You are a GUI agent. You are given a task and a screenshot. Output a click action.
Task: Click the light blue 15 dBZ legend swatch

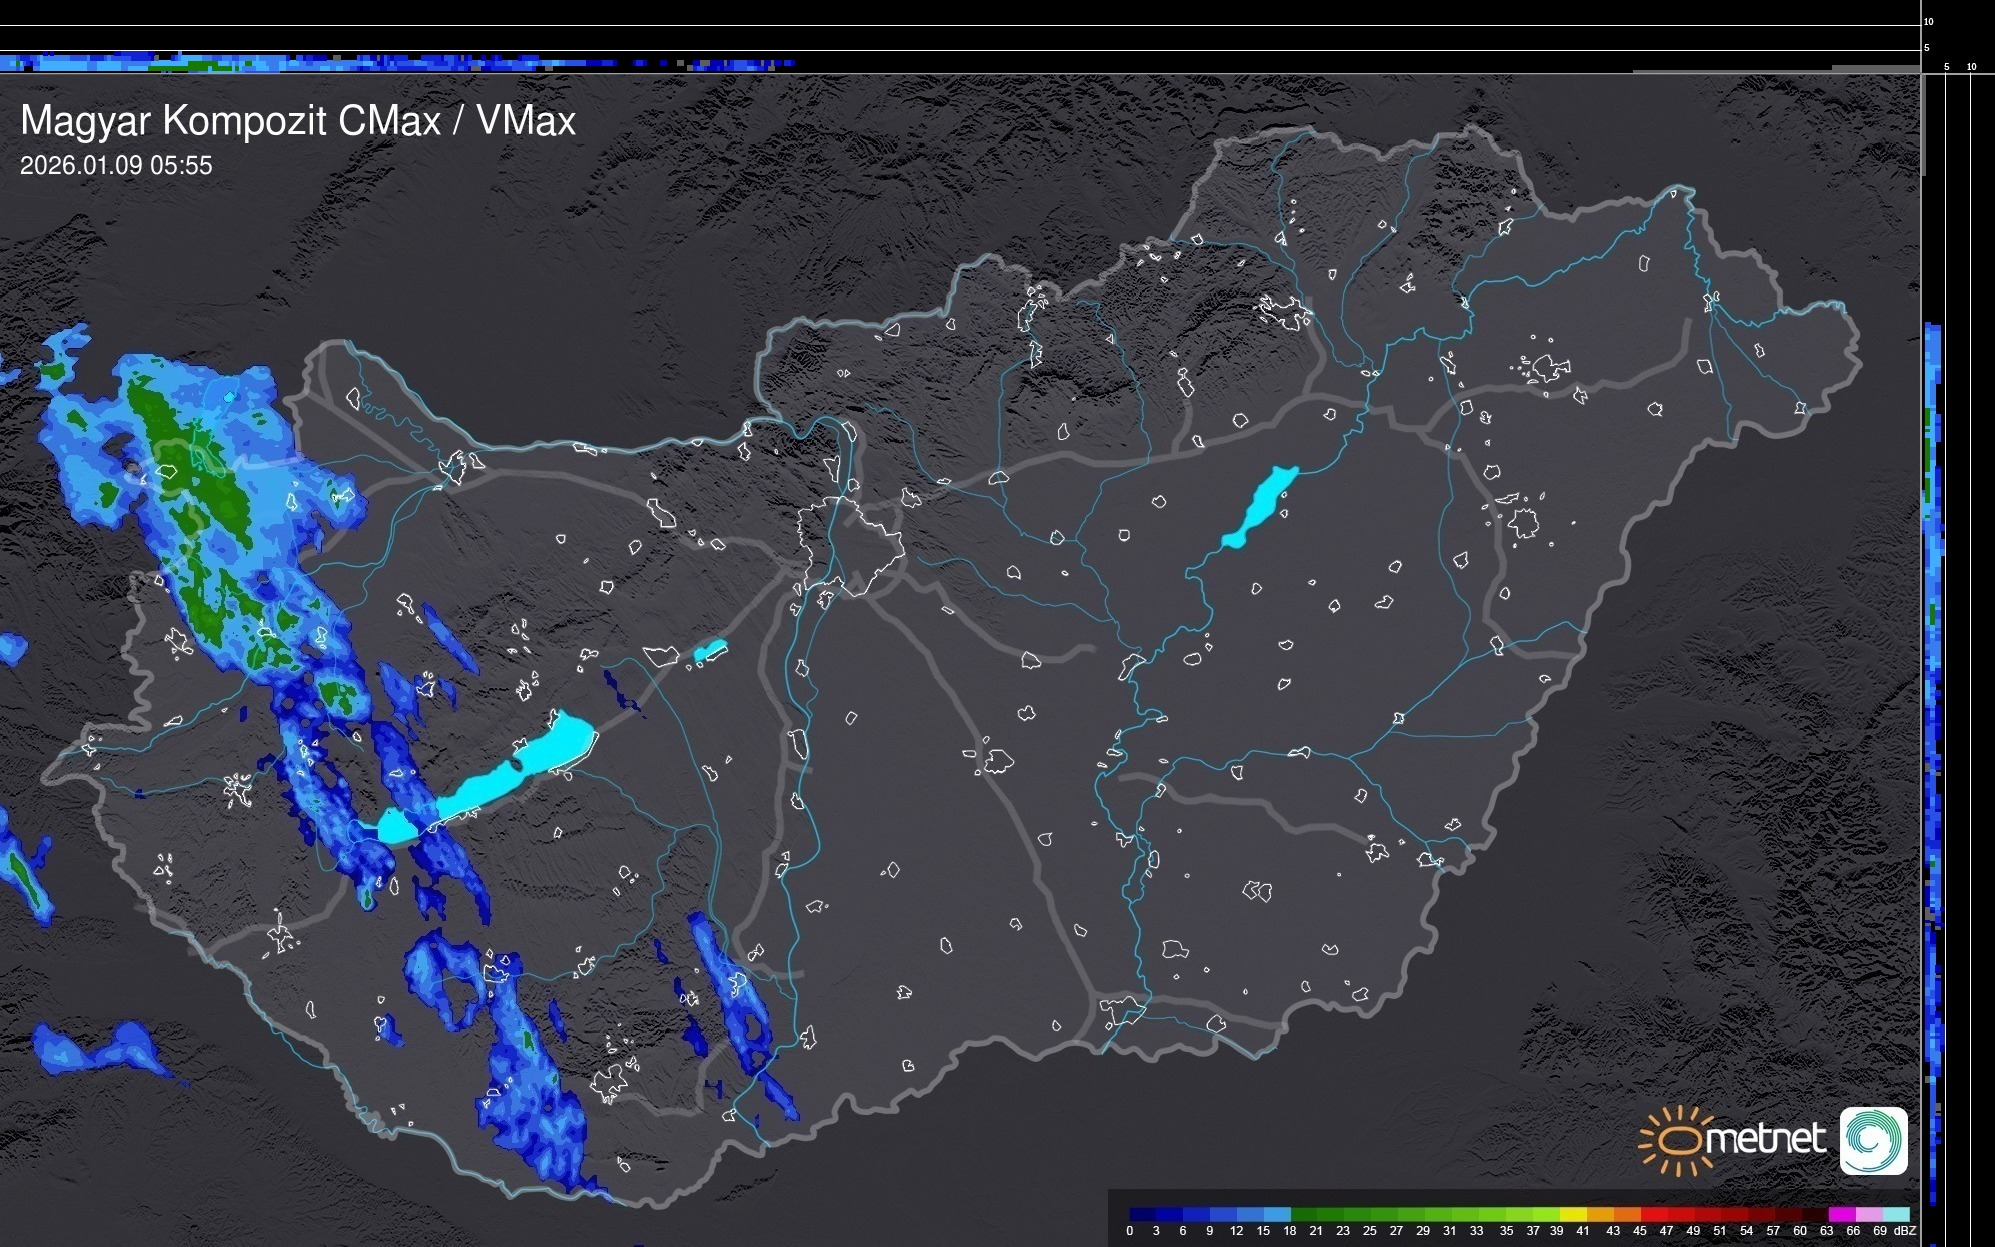tap(1277, 1215)
